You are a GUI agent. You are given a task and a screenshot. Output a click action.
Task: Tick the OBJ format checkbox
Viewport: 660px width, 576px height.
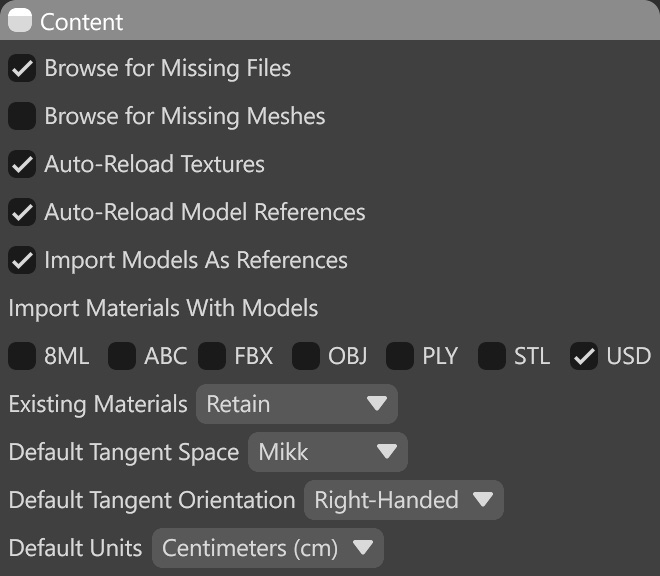[306, 356]
